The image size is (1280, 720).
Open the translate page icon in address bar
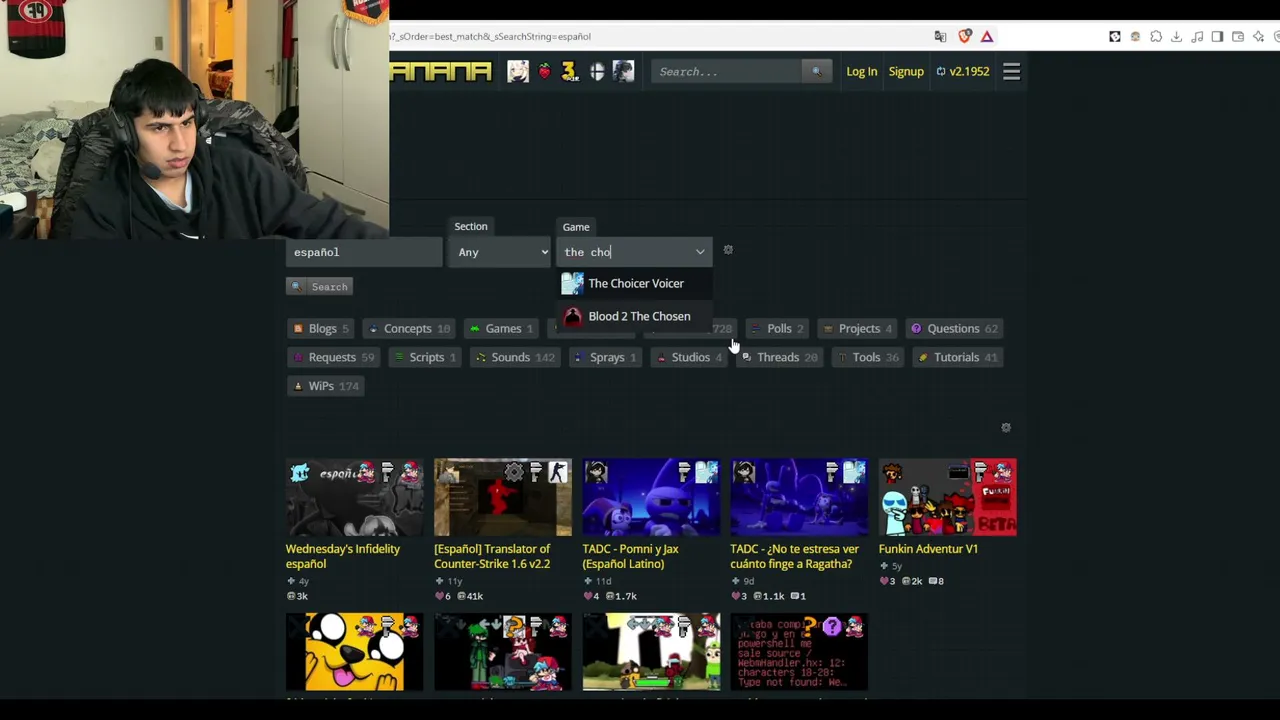coord(940,37)
